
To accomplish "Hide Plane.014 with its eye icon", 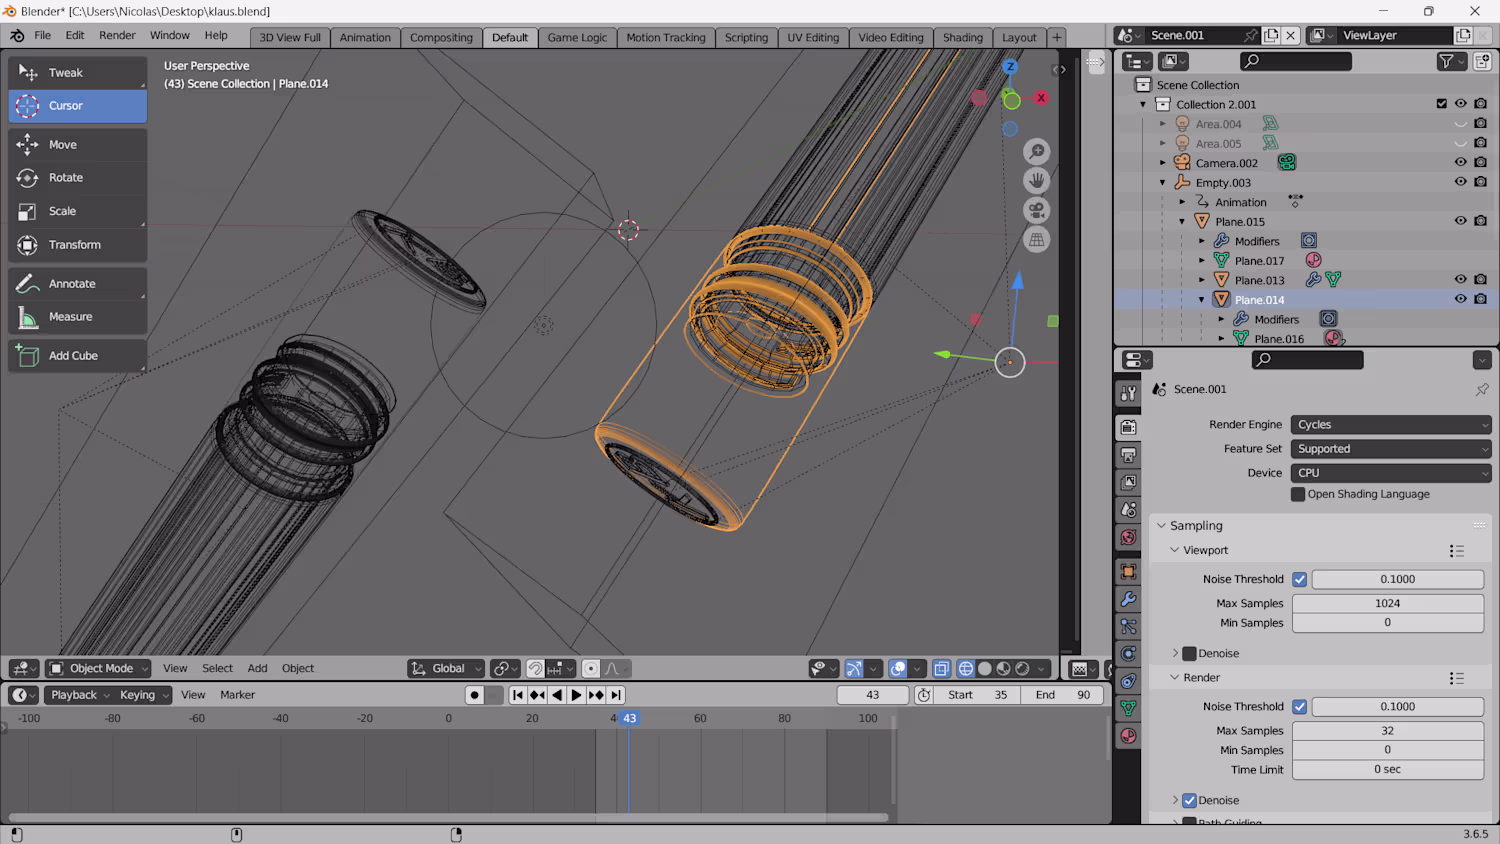I will click(1460, 299).
